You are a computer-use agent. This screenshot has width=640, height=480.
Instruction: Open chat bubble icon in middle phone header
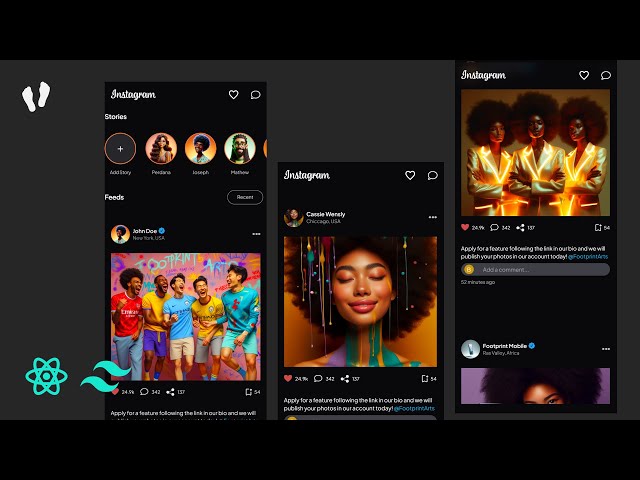pos(433,175)
